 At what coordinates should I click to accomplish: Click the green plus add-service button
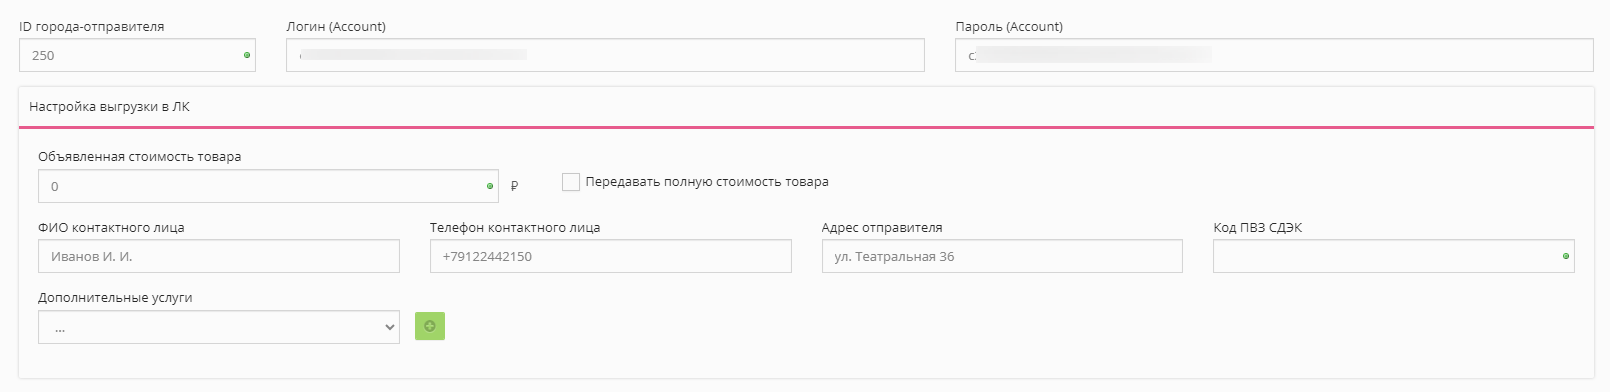430,326
